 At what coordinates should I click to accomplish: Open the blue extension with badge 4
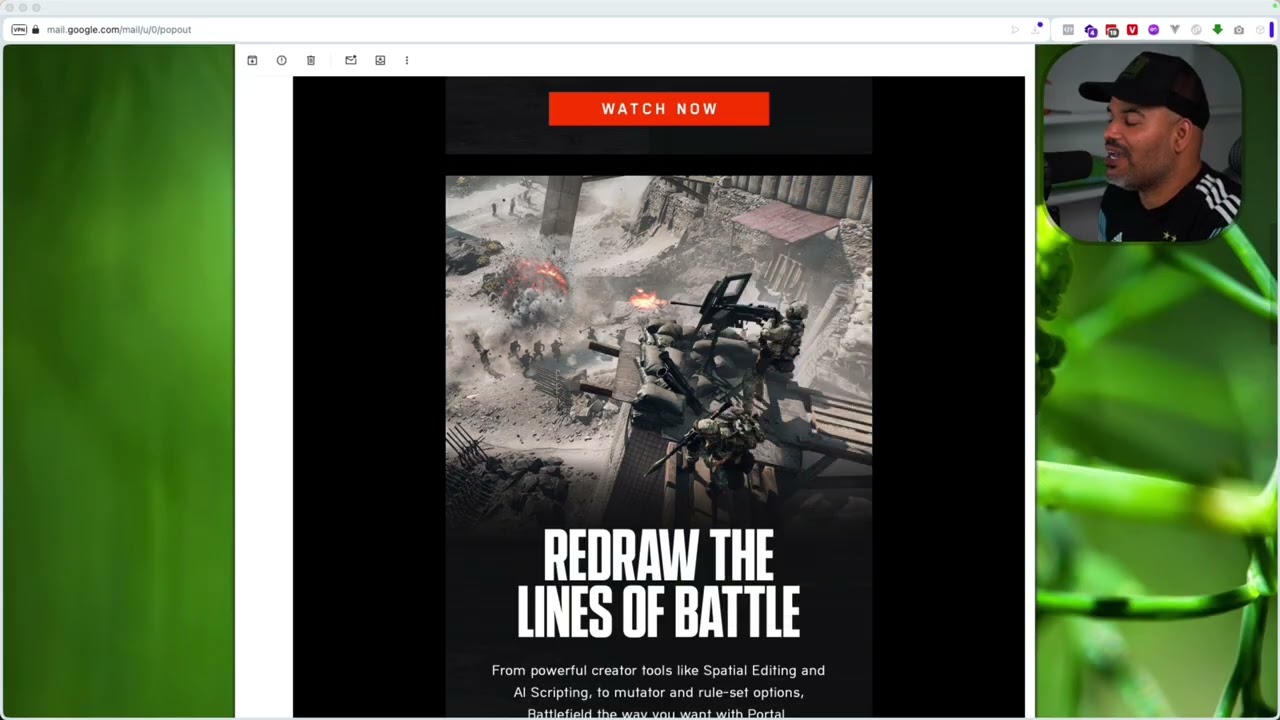point(1091,30)
